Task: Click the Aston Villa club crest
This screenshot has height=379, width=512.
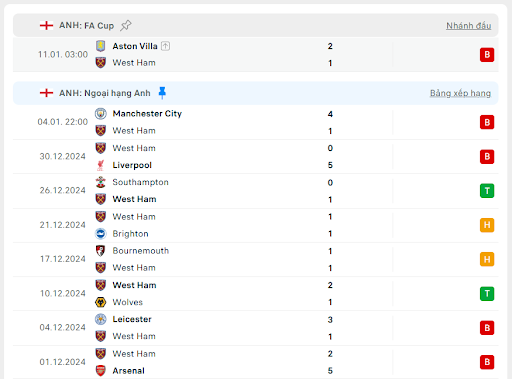Action: point(101,46)
